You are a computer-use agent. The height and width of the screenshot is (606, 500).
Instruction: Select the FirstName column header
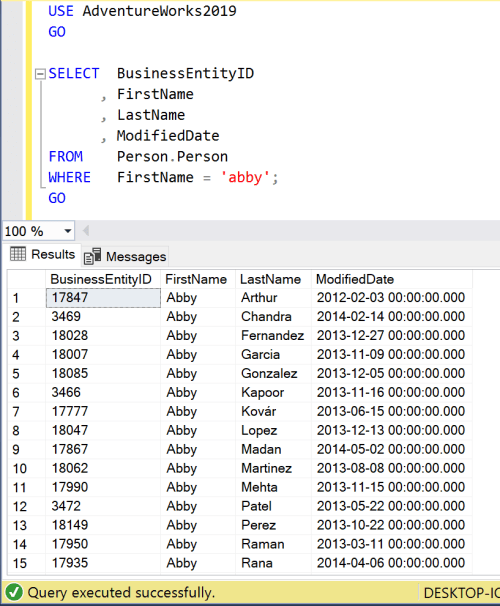pos(197,279)
